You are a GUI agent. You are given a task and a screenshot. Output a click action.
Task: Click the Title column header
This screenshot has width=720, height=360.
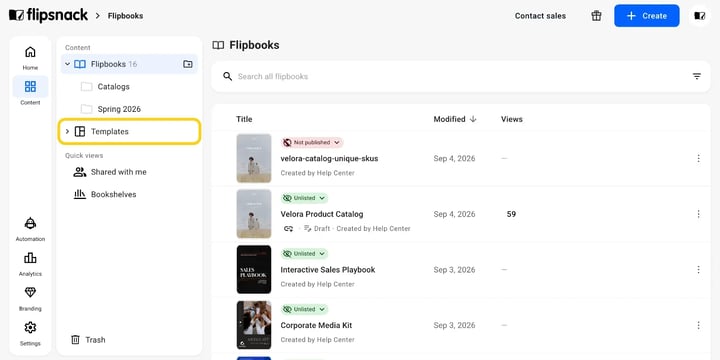tap(244, 119)
